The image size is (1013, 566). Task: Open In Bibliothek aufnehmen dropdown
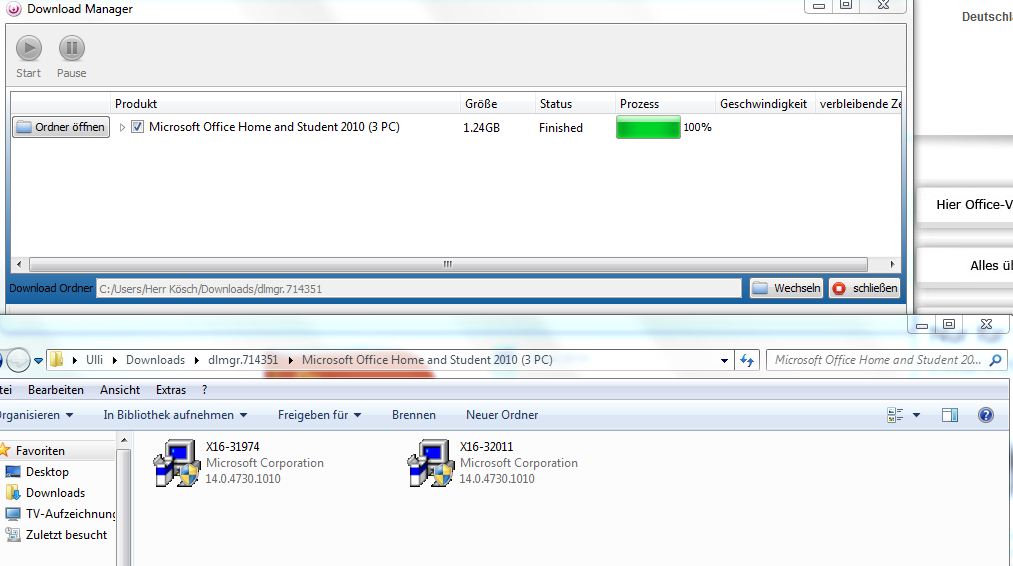coord(175,415)
